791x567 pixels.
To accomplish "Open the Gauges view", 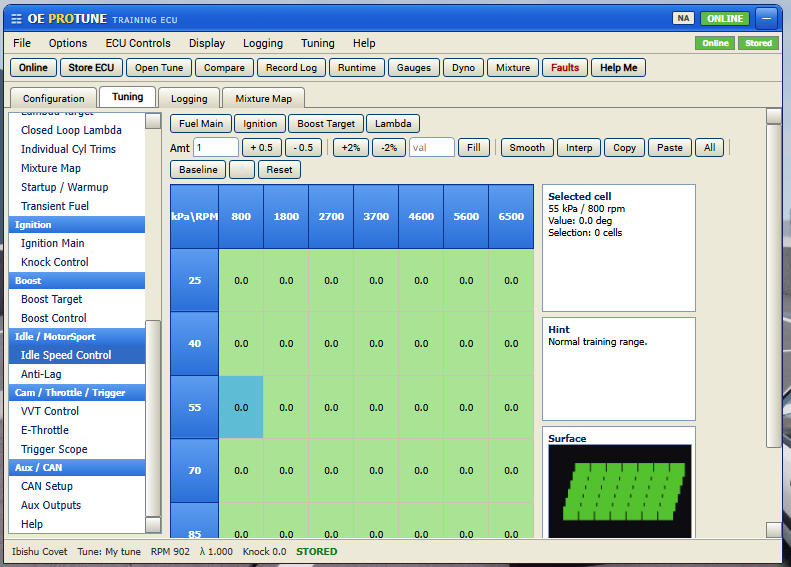I will click(x=414, y=68).
